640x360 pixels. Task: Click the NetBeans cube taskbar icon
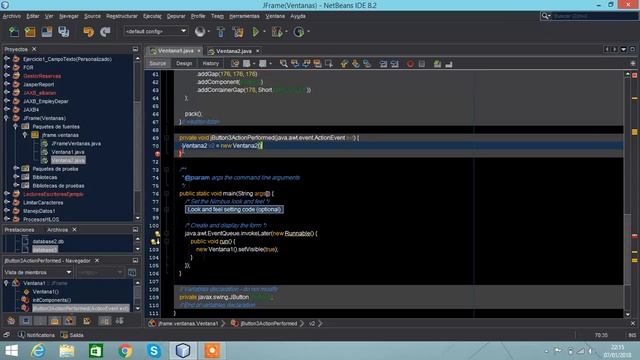click(x=183, y=351)
